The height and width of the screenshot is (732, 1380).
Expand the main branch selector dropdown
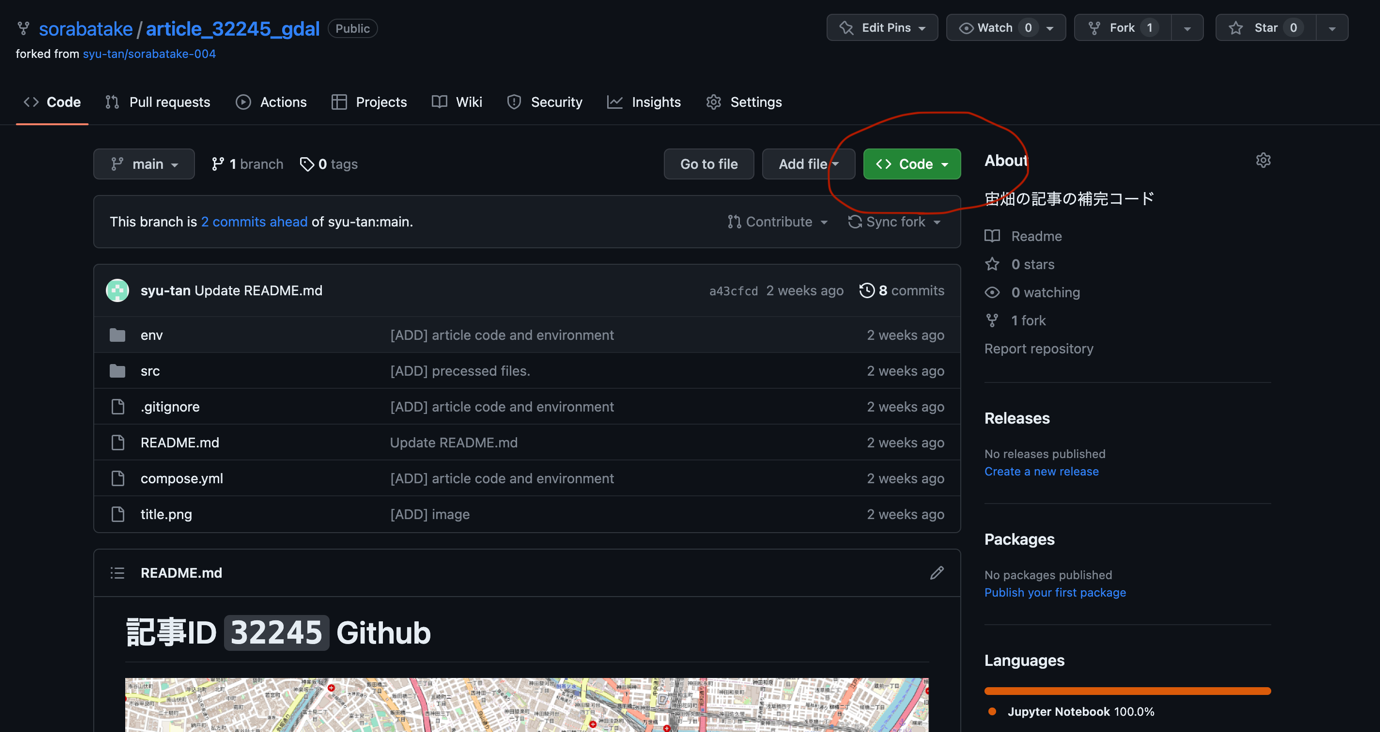[144, 164]
